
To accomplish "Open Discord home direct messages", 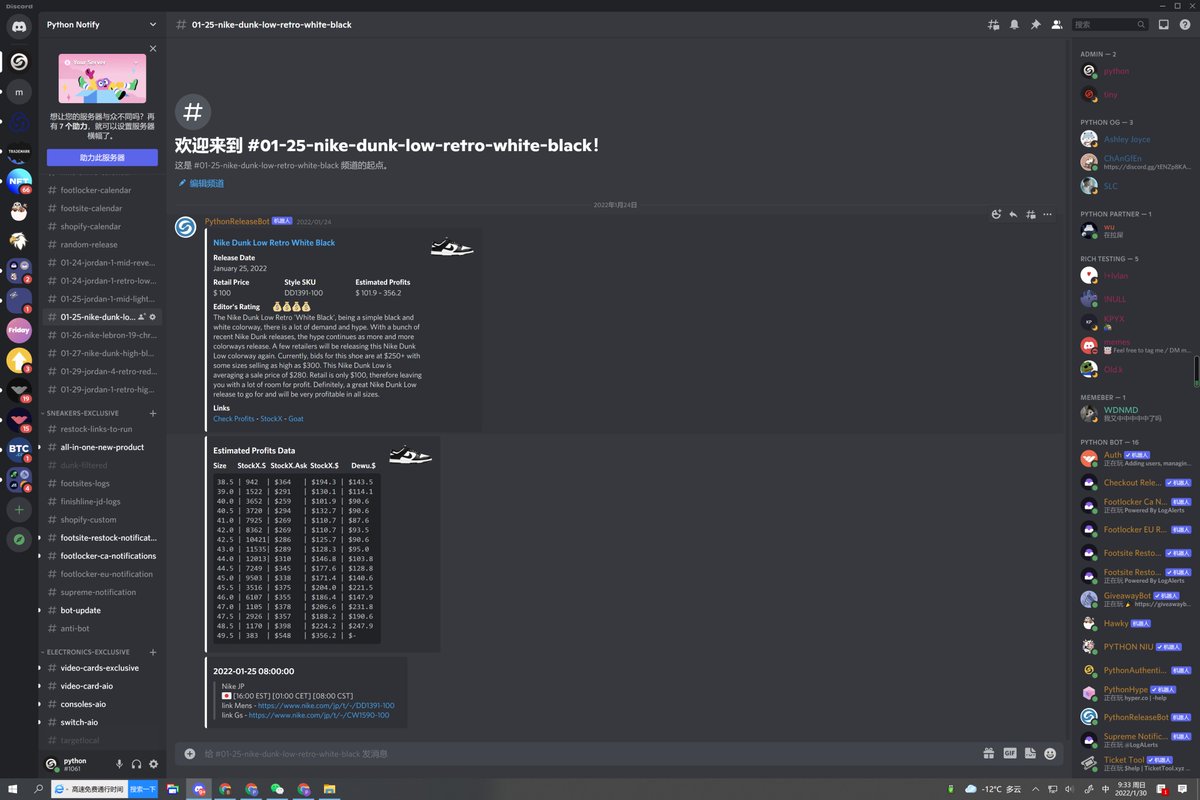I will tap(19, 28).
